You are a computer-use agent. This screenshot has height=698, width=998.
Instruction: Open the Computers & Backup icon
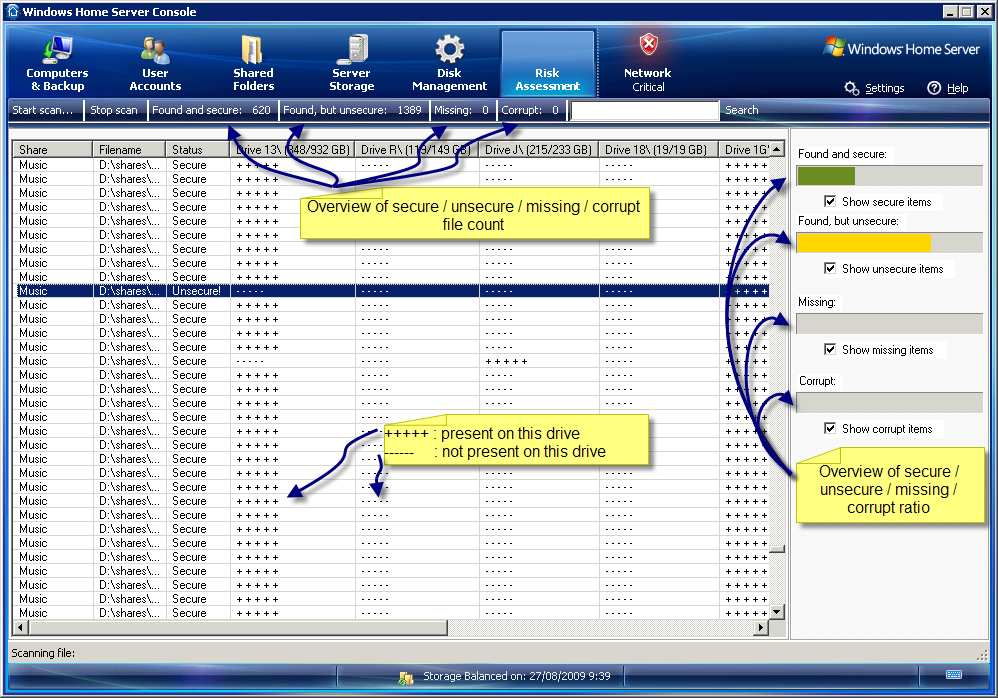tap(58, 50)
